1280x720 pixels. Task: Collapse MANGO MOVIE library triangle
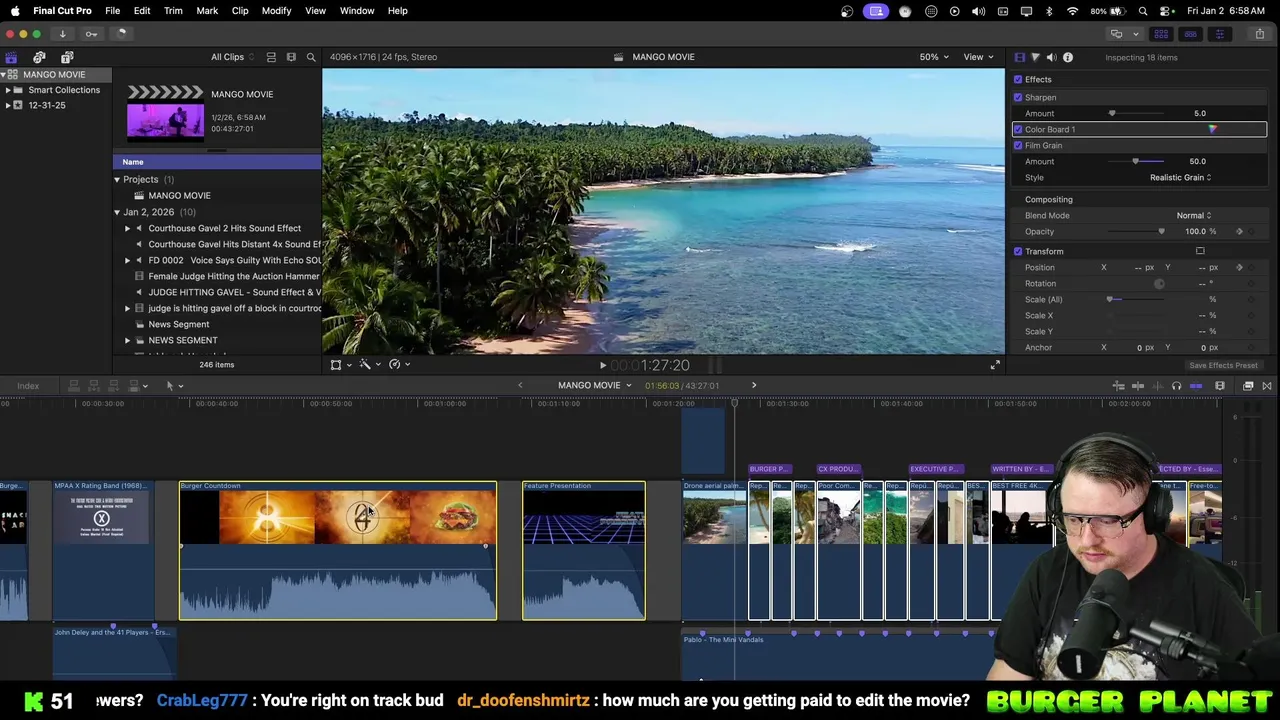click(4, 75)
